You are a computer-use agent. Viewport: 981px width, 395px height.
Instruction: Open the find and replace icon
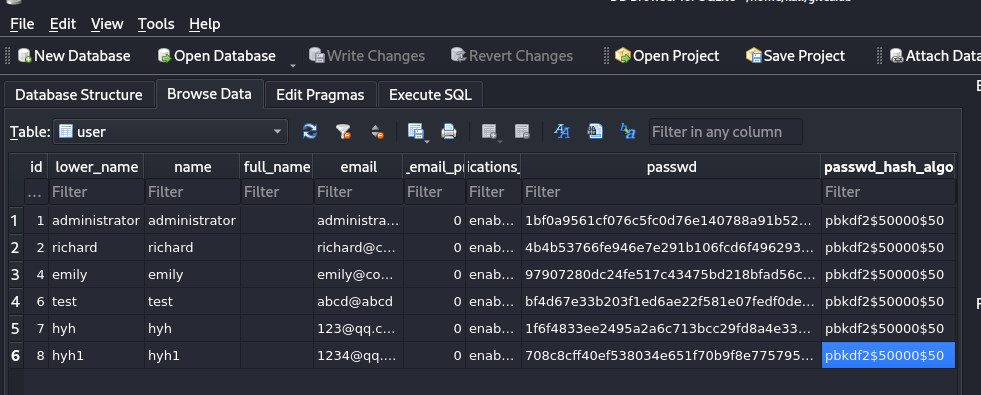628,131
